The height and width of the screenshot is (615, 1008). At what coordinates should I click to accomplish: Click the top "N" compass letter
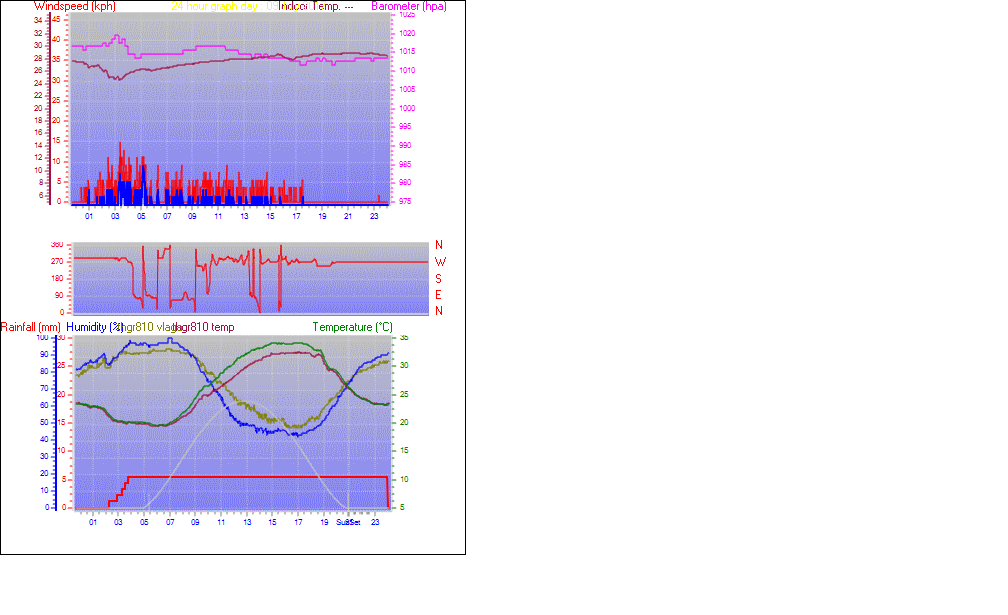[439, 245]
